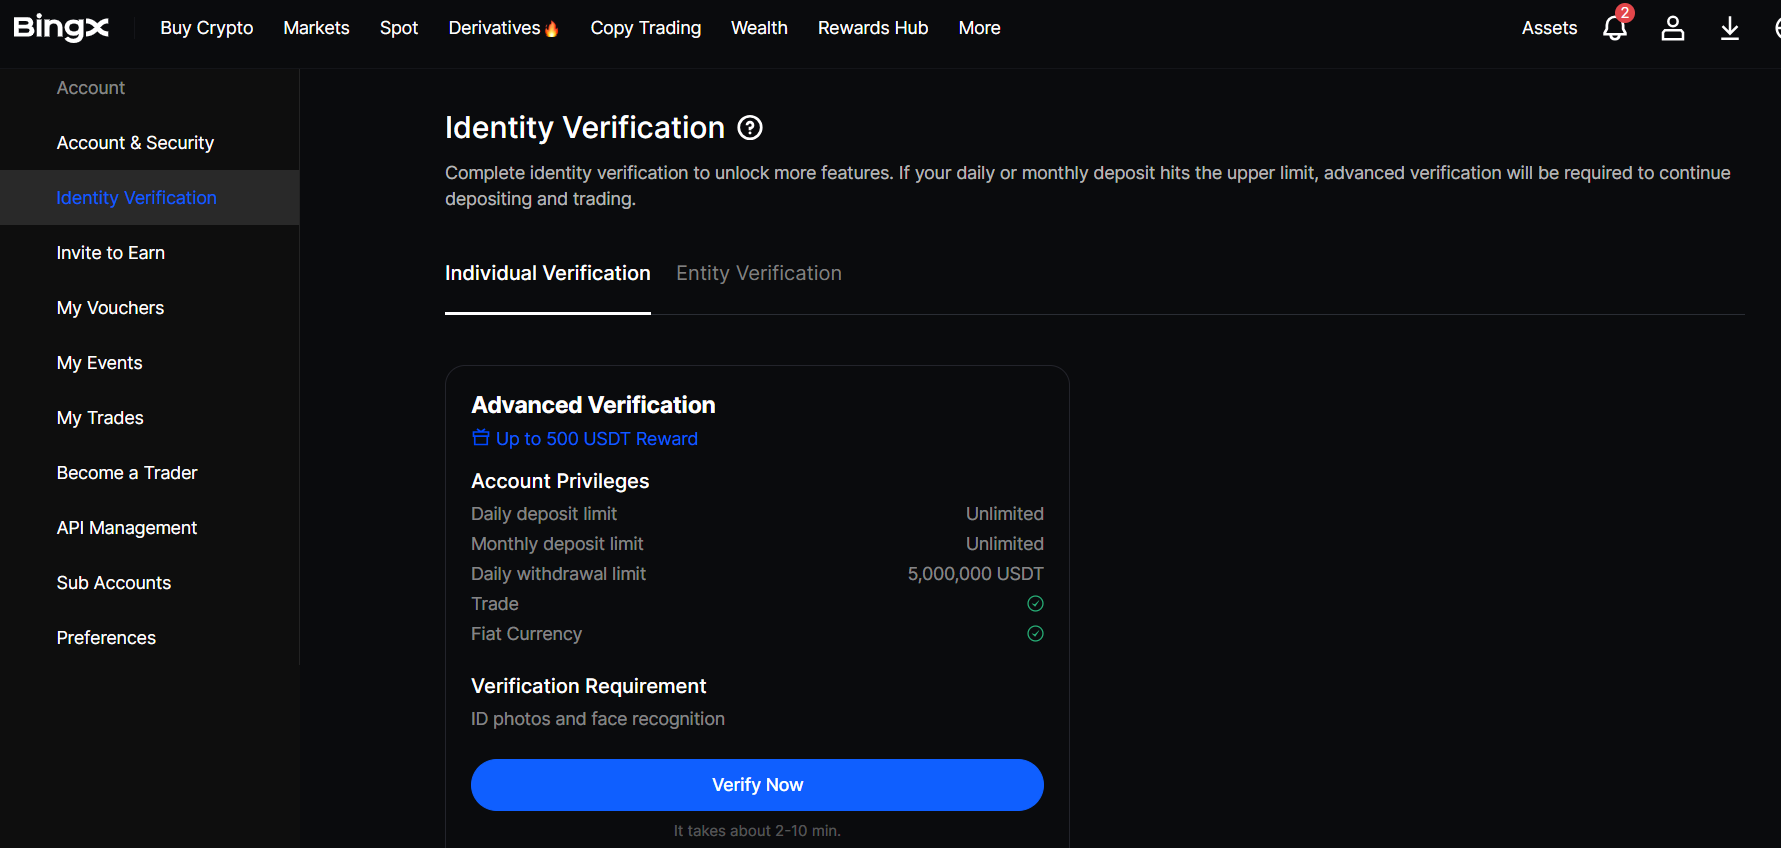The width and height of the screenshot is (1781, 848).
Task: Open Preferences in the sidebar
Action: (x=150, y=638)
